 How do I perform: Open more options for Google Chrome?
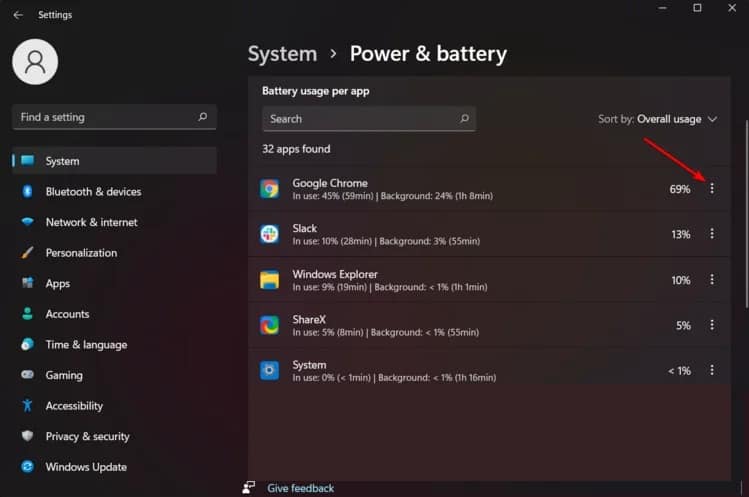pos(712,189)
